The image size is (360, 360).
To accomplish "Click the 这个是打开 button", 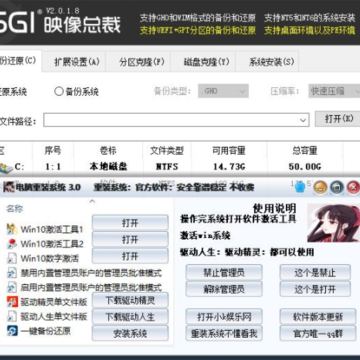I will 315,289.
